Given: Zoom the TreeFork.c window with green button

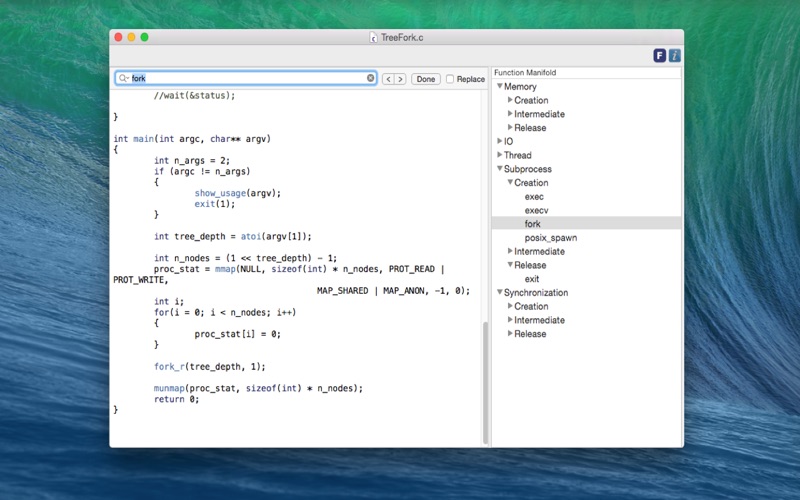Looking at the screenshot, I should 144,37.
